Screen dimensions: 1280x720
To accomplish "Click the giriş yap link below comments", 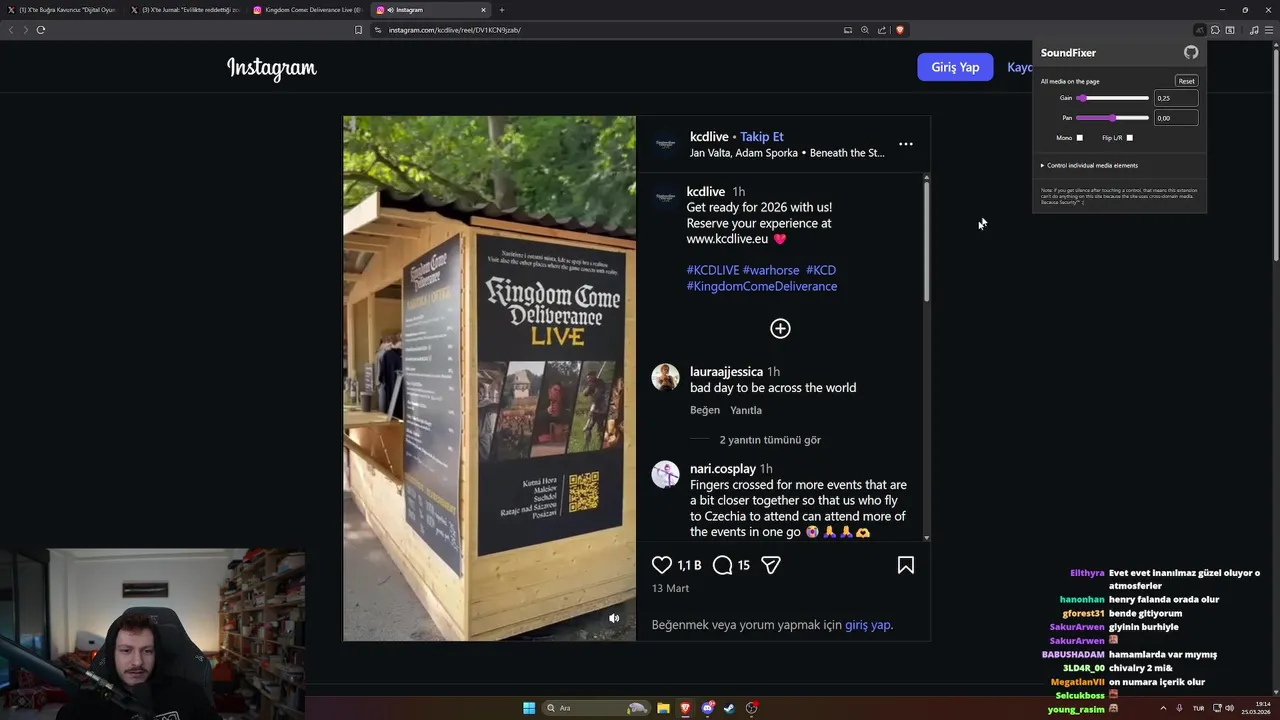I will click(x=867, y=625).
